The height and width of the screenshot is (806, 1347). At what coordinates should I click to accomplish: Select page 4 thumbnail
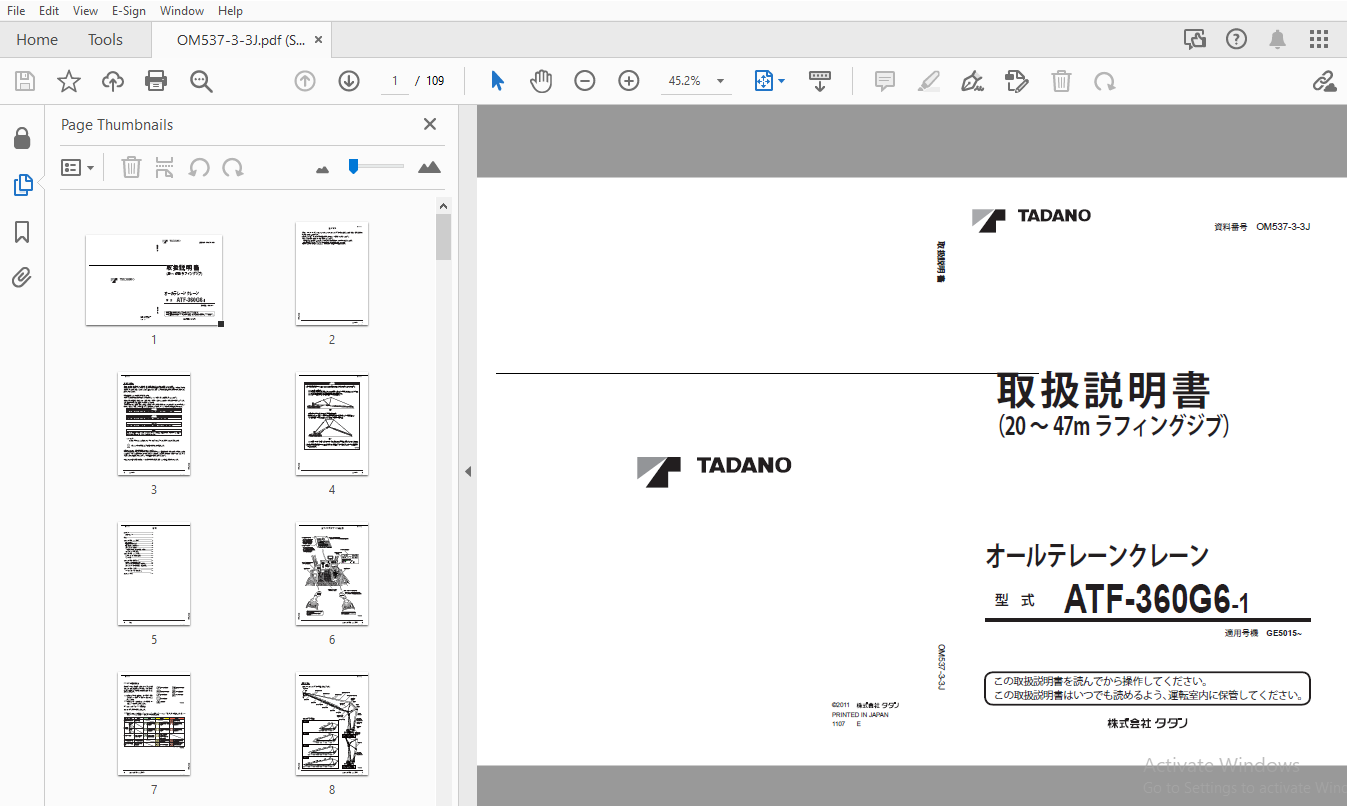[332, 425]
